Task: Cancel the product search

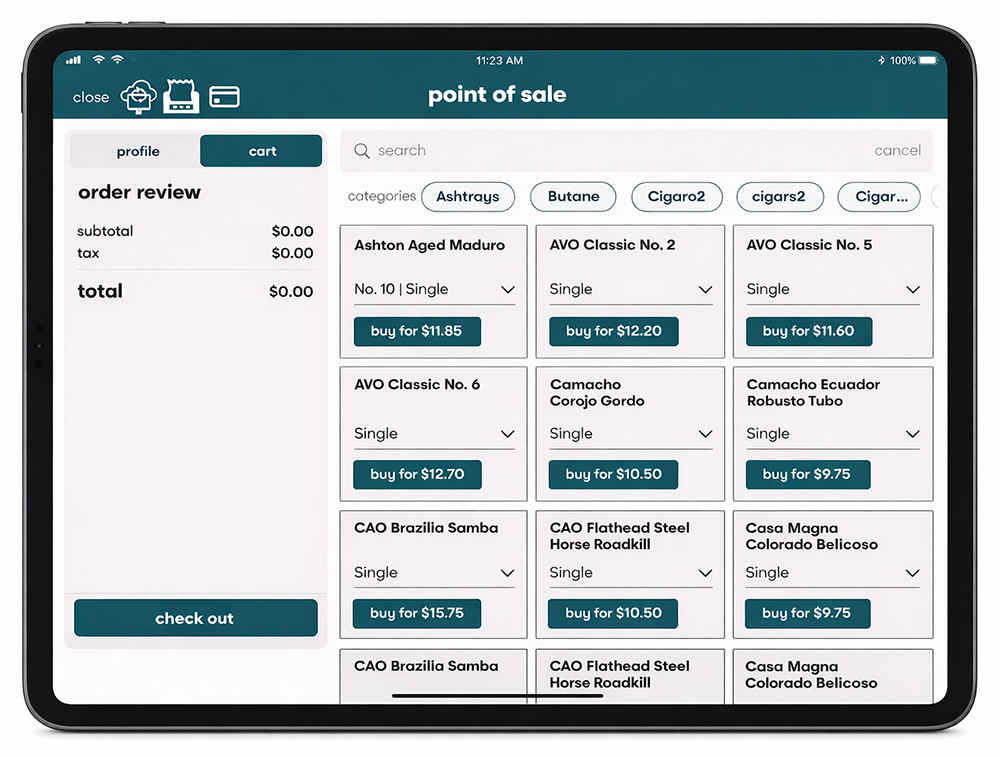Action: (897, 151)
